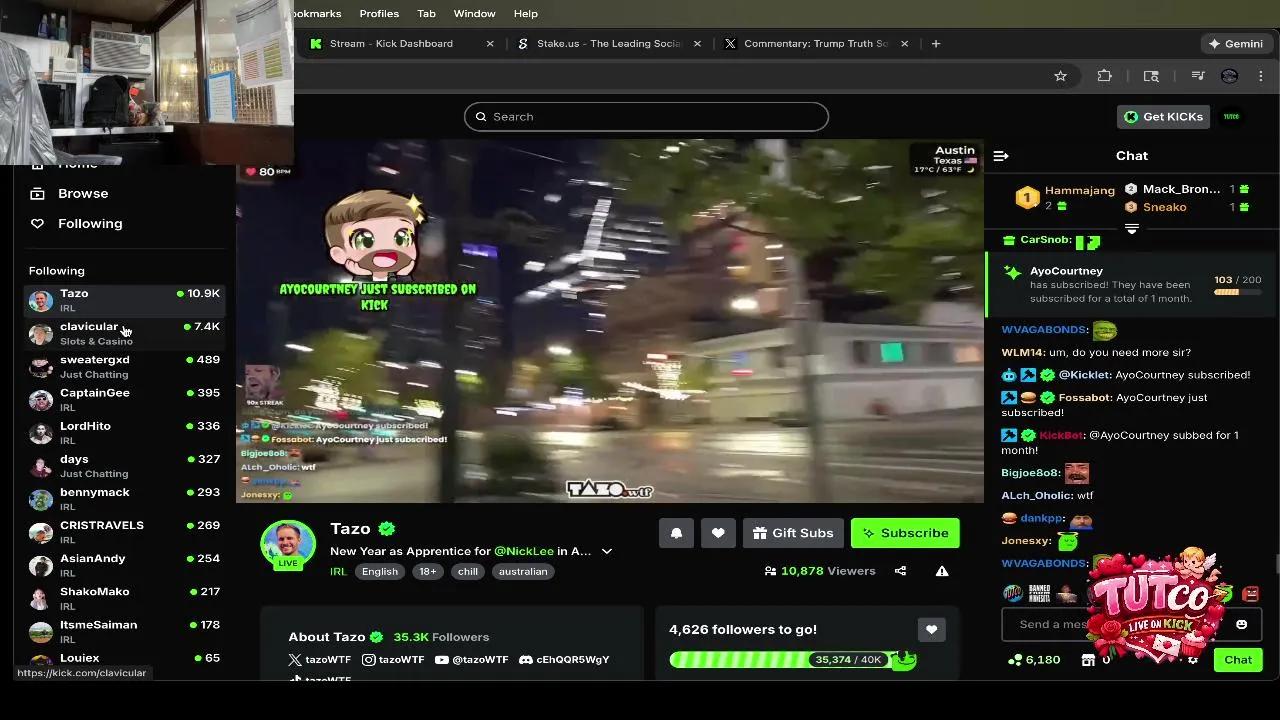Expand the stream title with chevron
Screen dimensions: 1280x720
coord(606,551)
